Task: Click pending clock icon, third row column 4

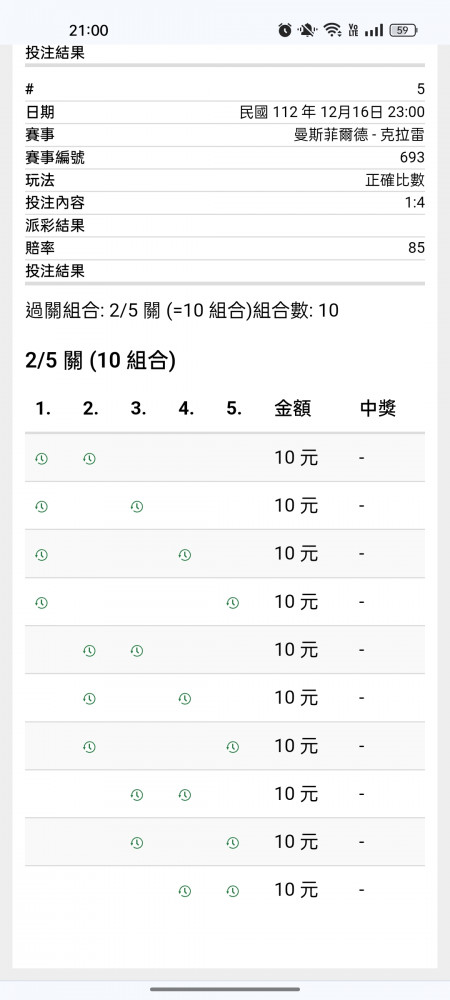Action: (185, 555)
